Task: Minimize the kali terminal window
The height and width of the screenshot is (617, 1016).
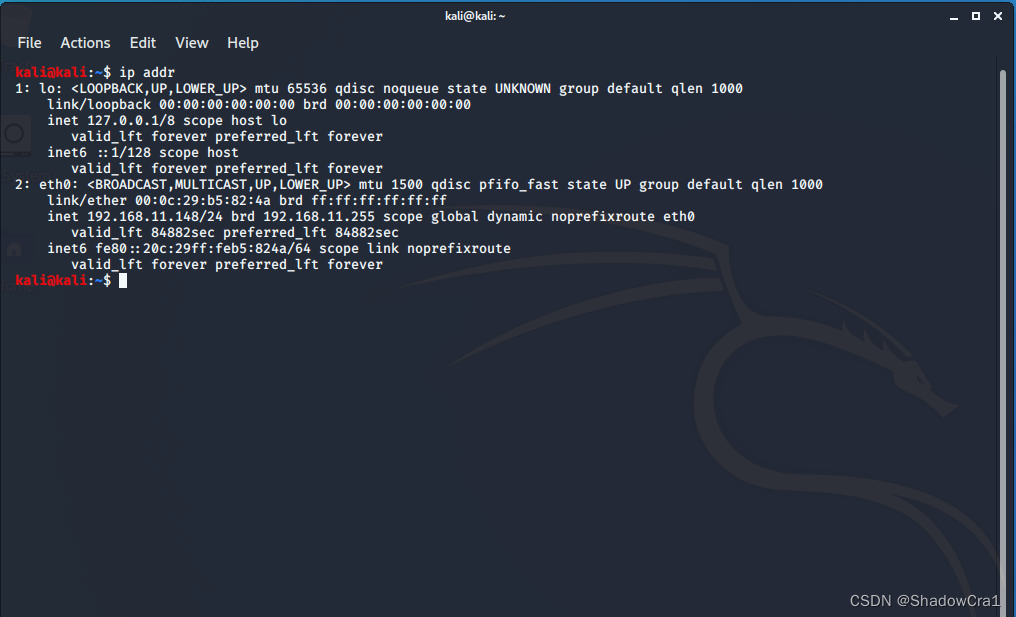Action: [x=954, y=16]
